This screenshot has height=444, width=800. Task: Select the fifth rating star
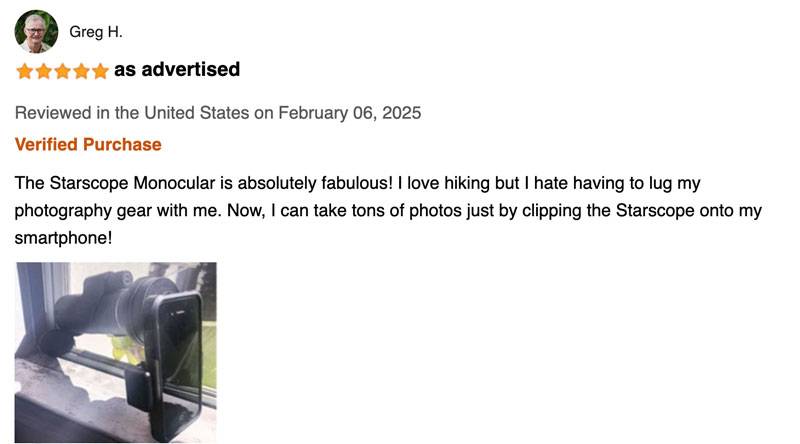[99, 71]
